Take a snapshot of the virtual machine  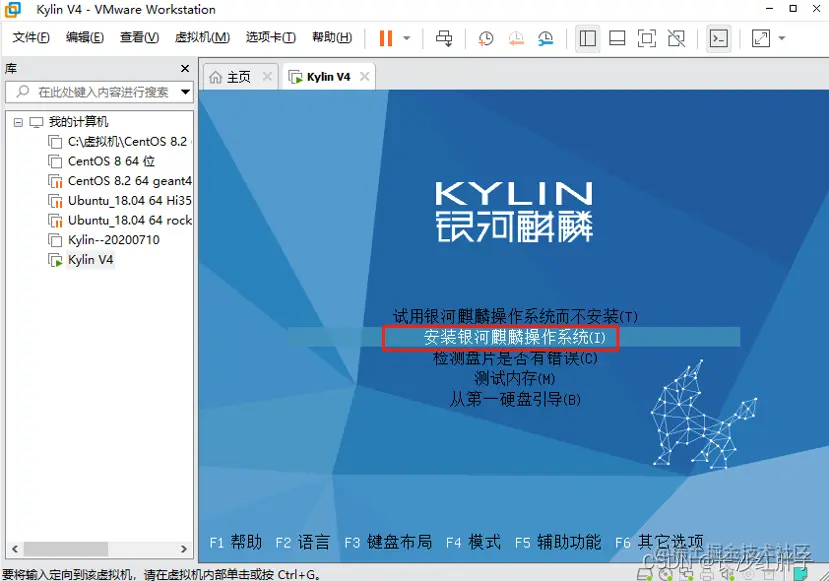485,38
